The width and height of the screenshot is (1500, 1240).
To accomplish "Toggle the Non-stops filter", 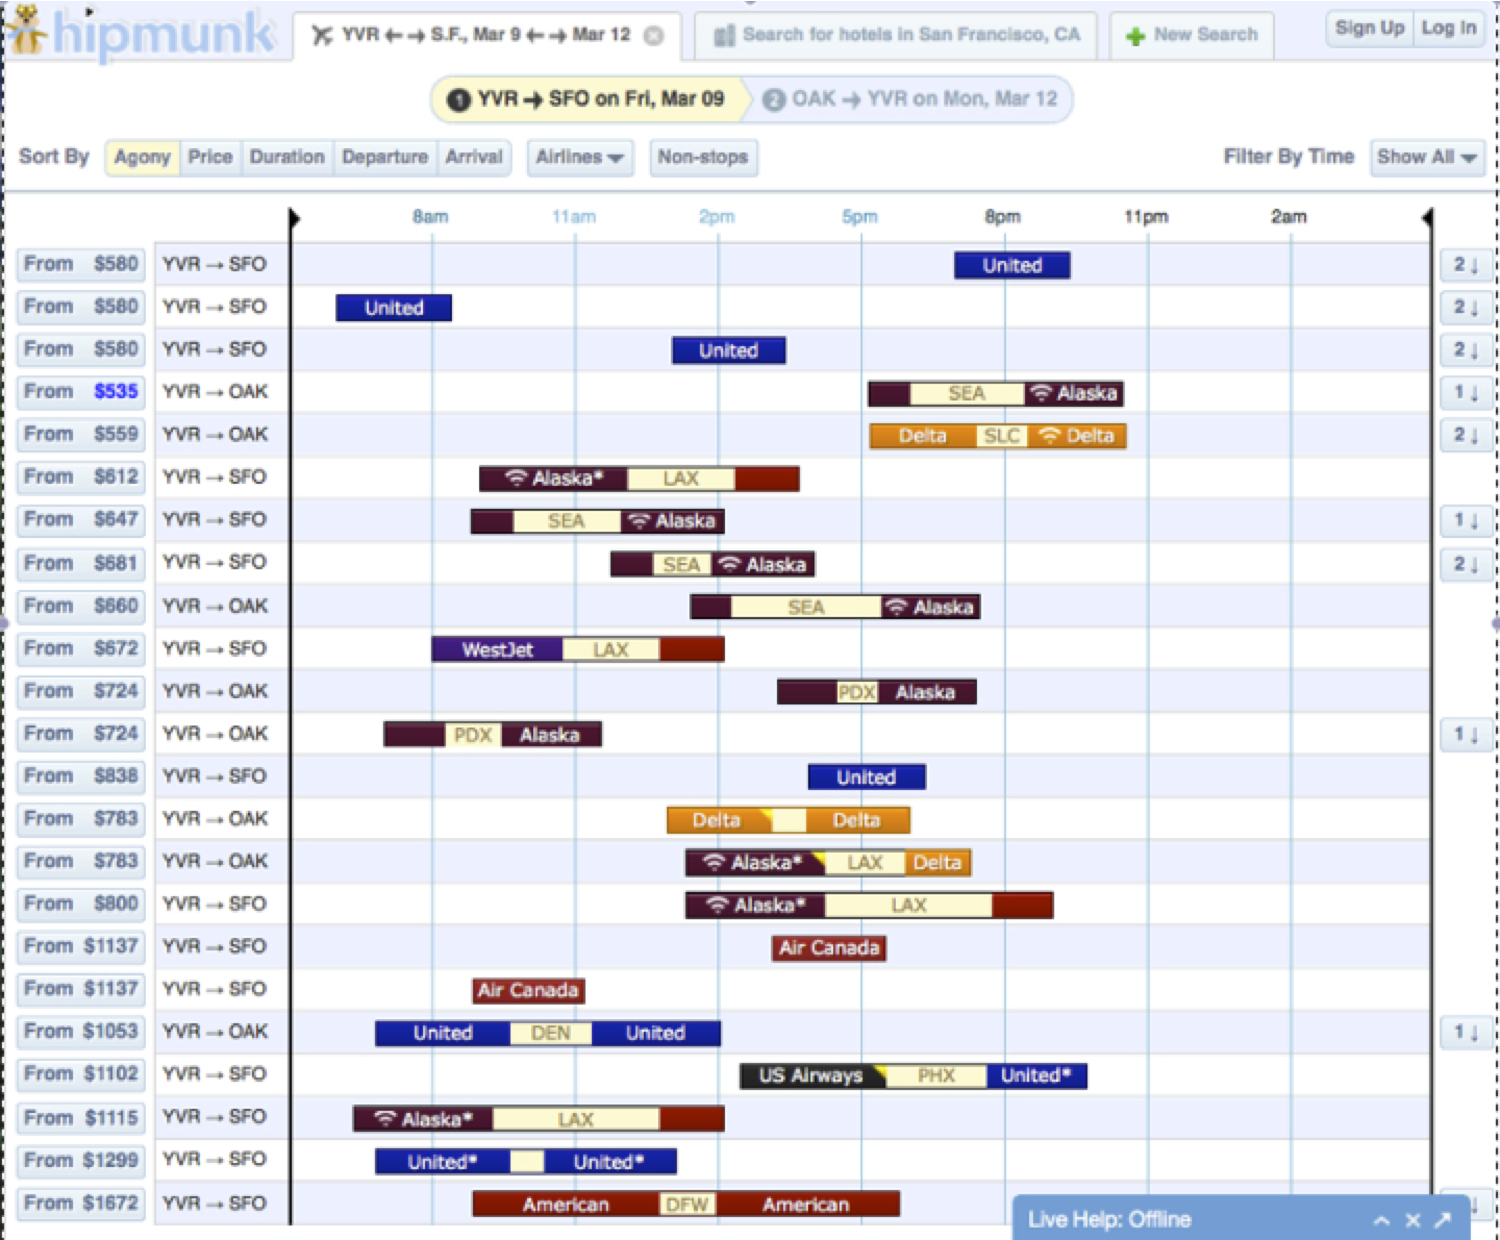I will [x=703, y=157].
